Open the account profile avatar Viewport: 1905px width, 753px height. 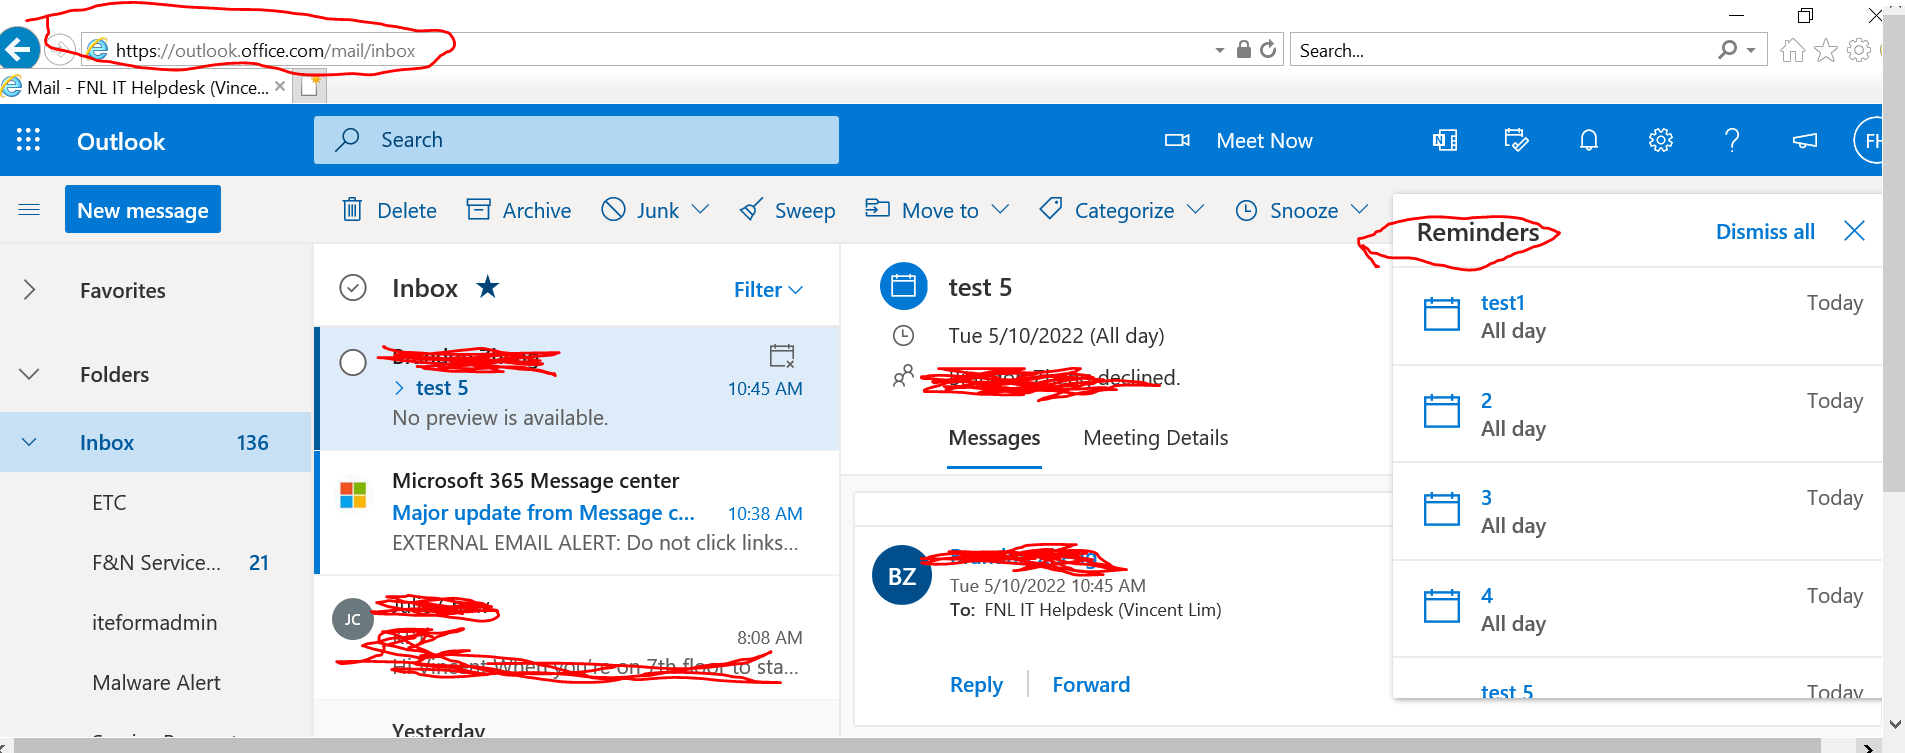1868,140
